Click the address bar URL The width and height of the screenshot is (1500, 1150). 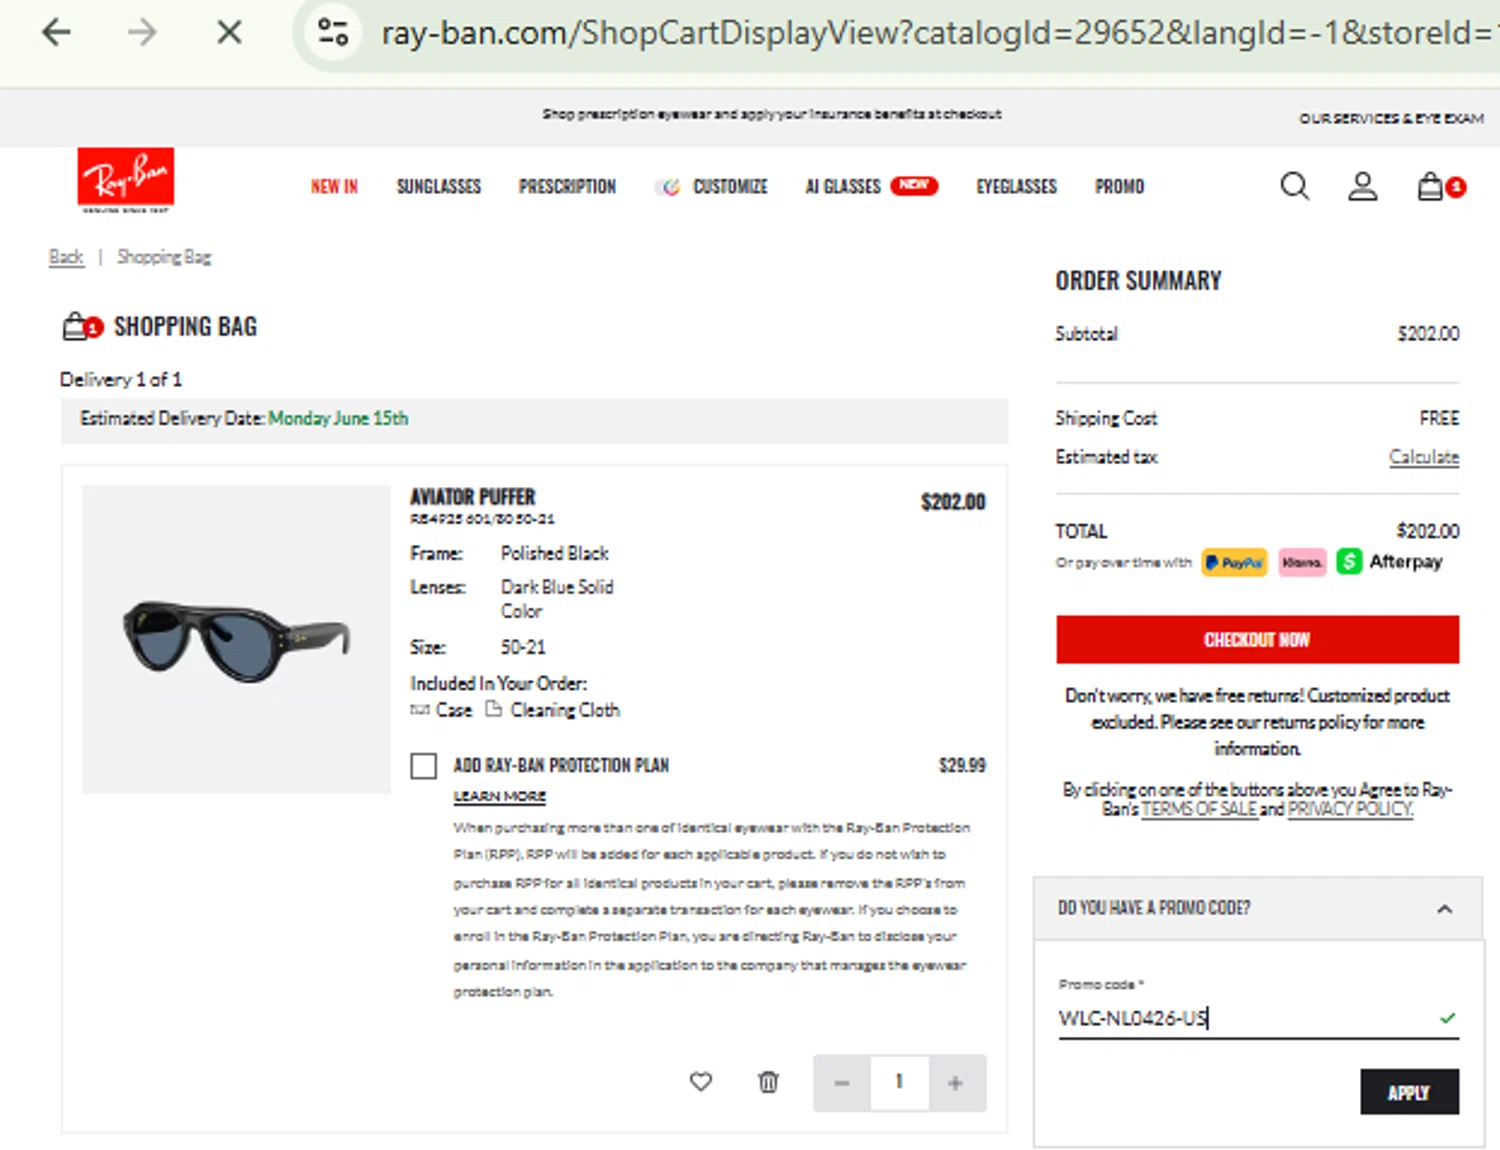click(936, 33)
